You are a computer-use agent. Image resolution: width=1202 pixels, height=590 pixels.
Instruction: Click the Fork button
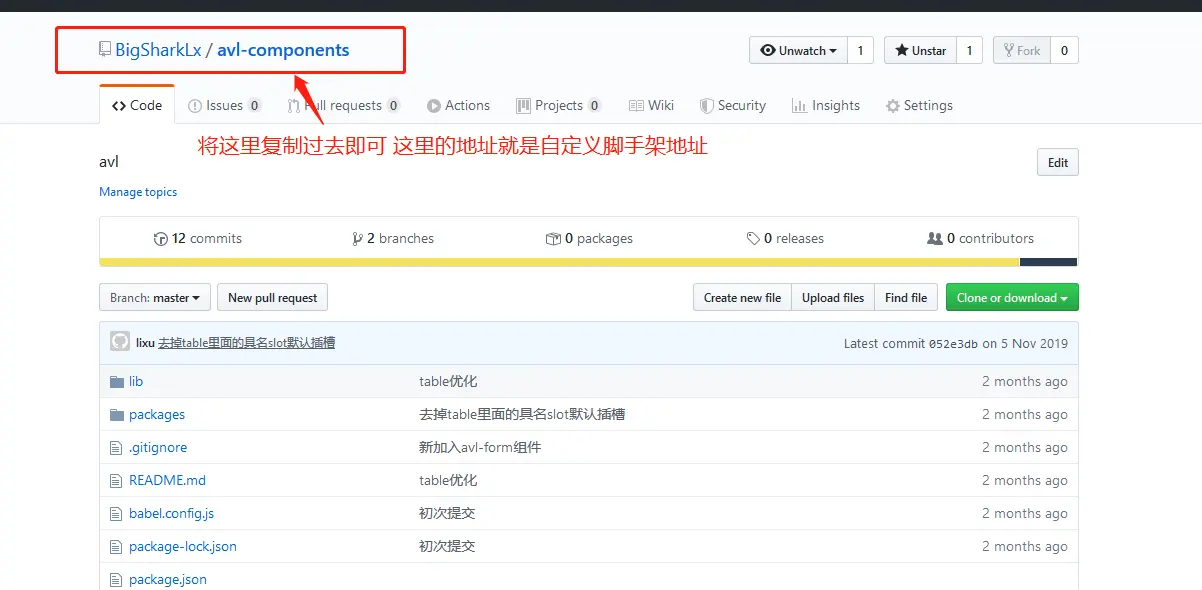tap(1021, 50)
